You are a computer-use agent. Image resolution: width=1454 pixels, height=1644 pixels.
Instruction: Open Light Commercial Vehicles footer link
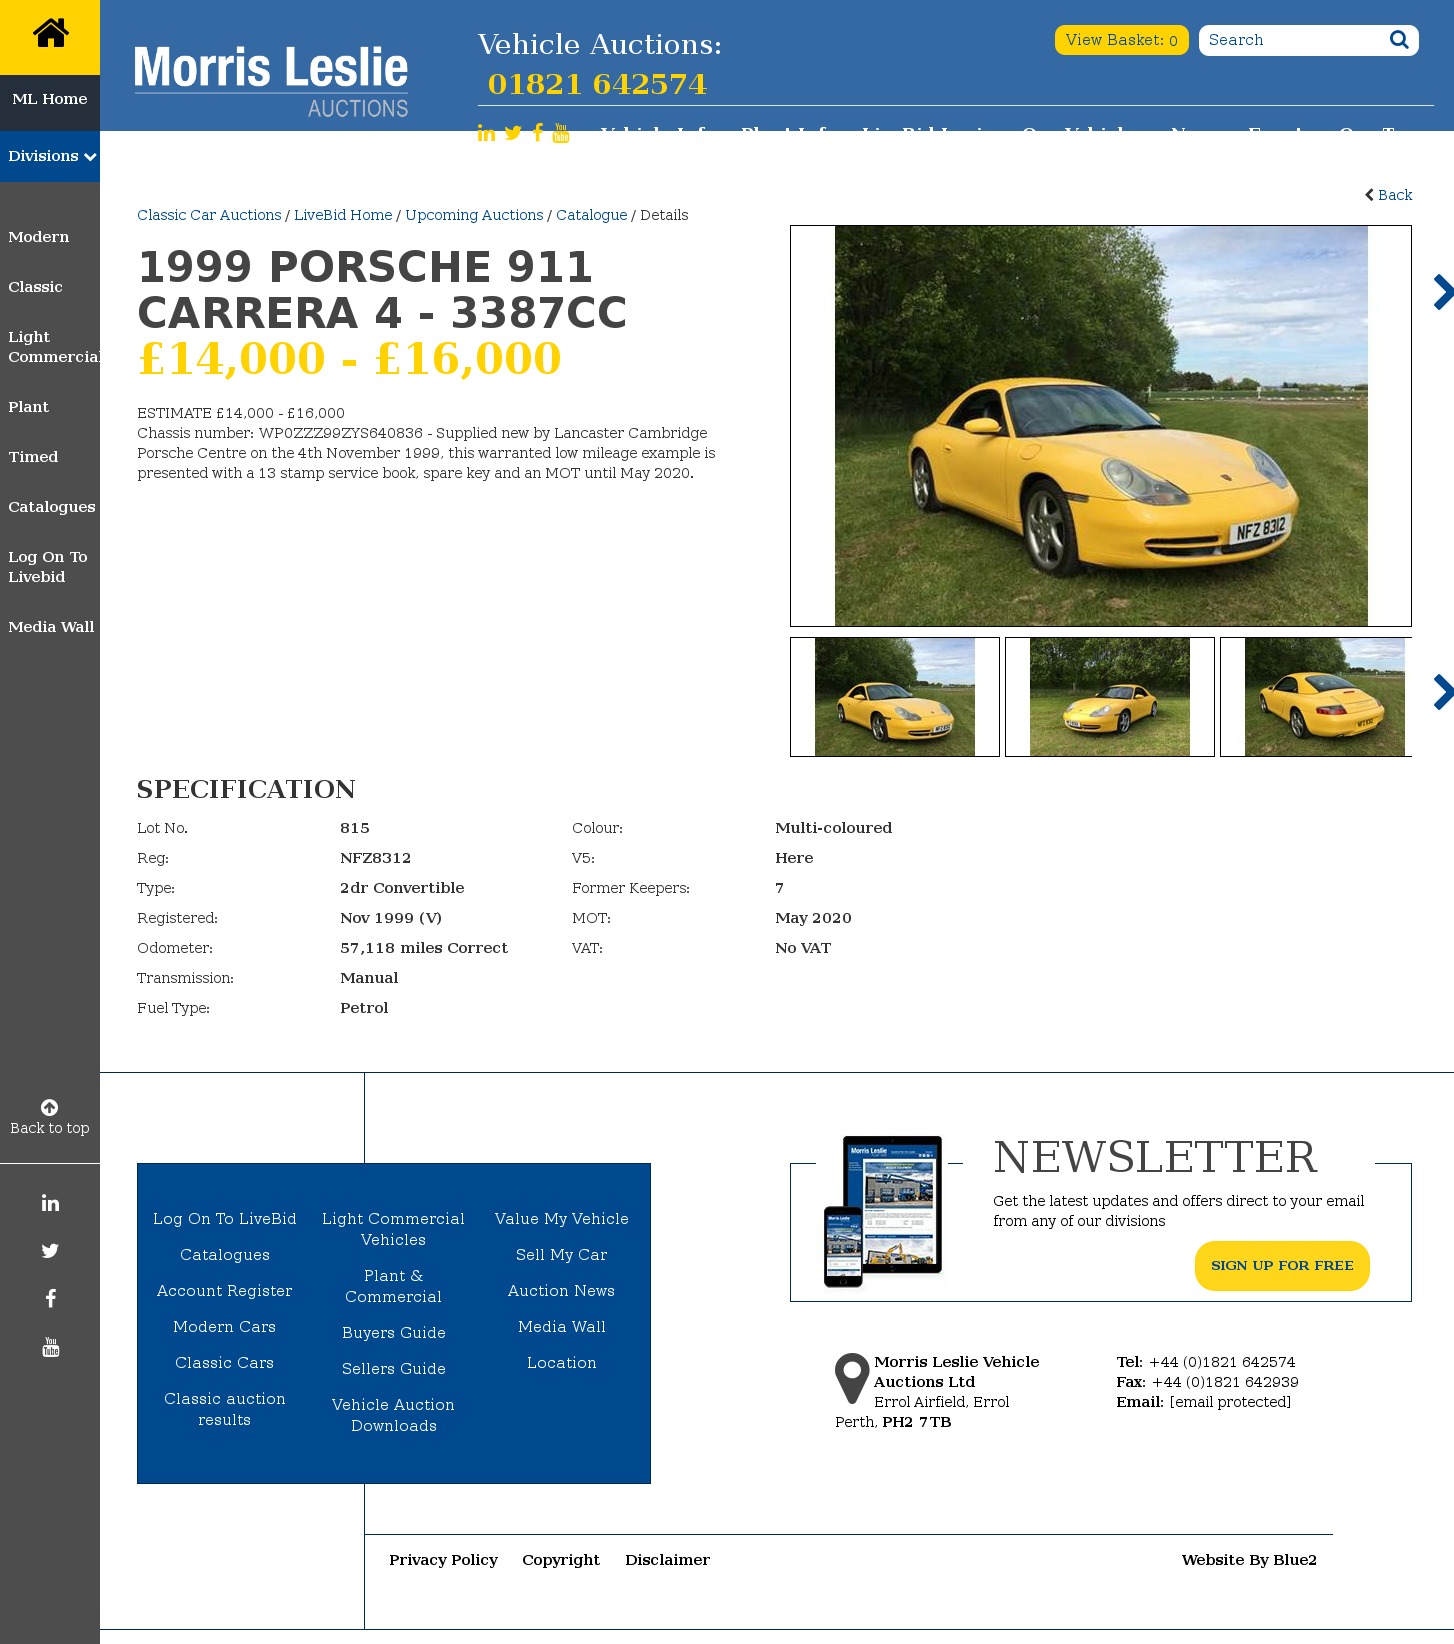pyautogui.click(x=394, y=1229)
